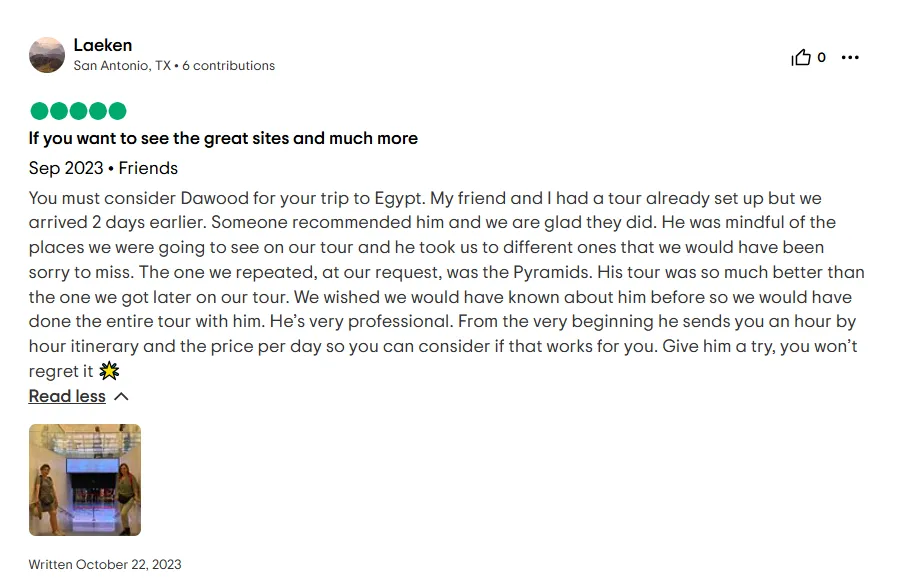Collapse review using the upward chevron
This screenshot has height=579, width=897.
pyautogui.click(x=121, y=396)
